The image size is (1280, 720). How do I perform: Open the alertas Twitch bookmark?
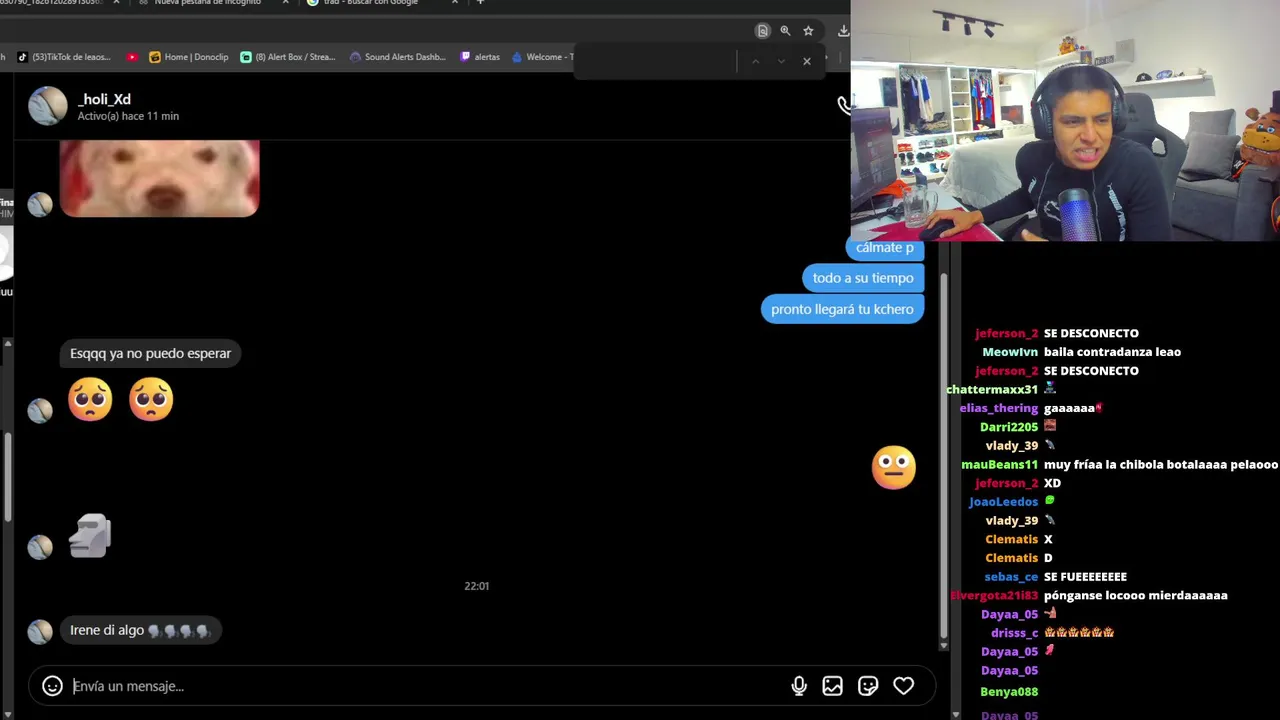(x=480, y=57)
